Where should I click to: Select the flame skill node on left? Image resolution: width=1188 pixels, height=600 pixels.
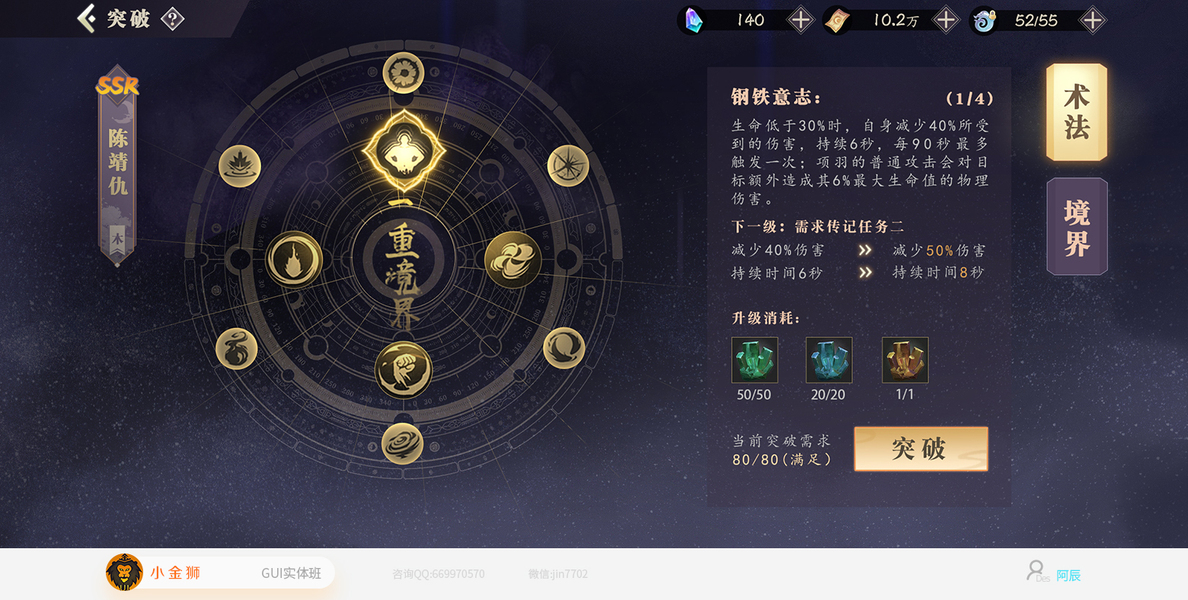point(294,259)
